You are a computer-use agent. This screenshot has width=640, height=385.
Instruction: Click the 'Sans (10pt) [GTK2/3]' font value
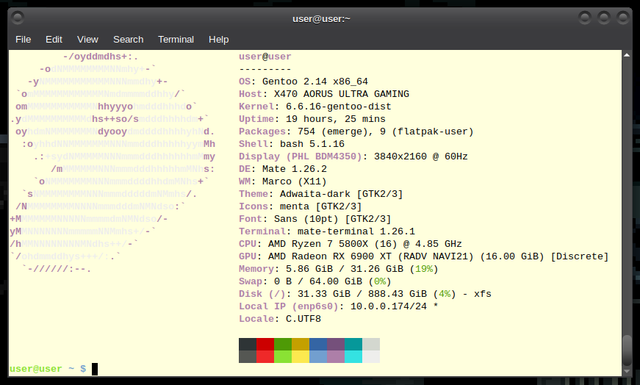point(332,219)
